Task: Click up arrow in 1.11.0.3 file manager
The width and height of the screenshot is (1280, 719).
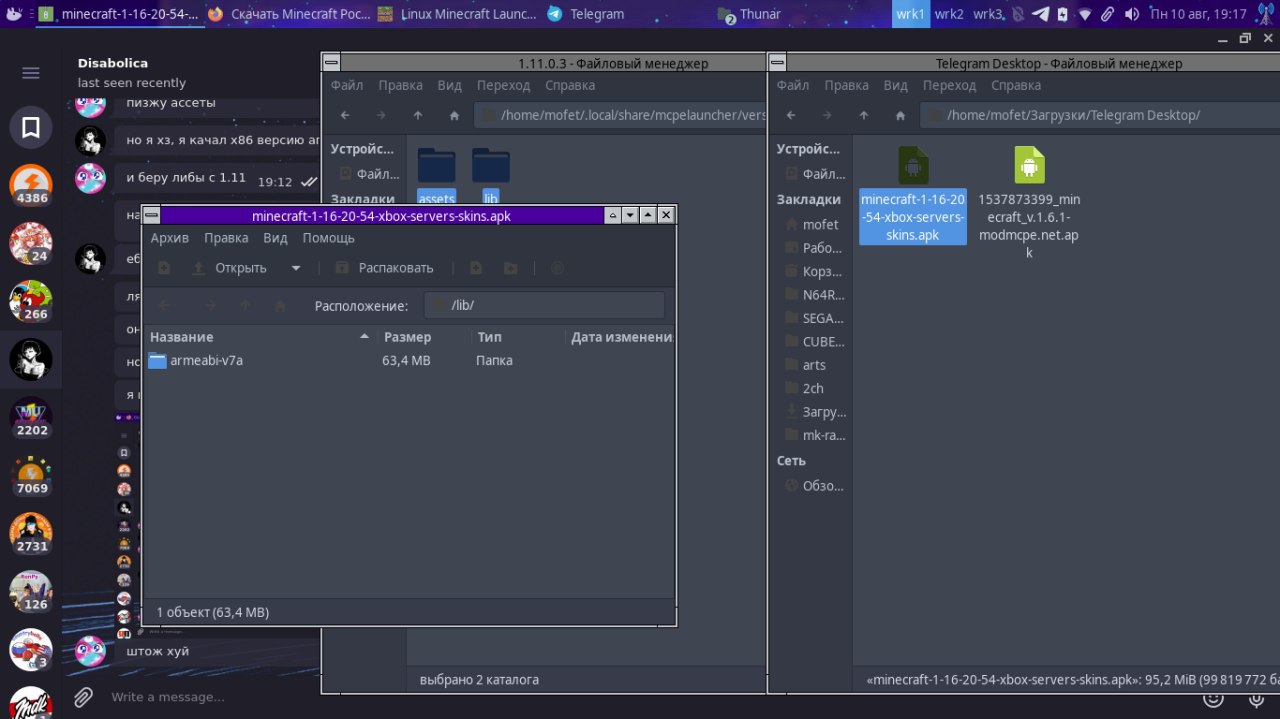Action: point(418,115)
